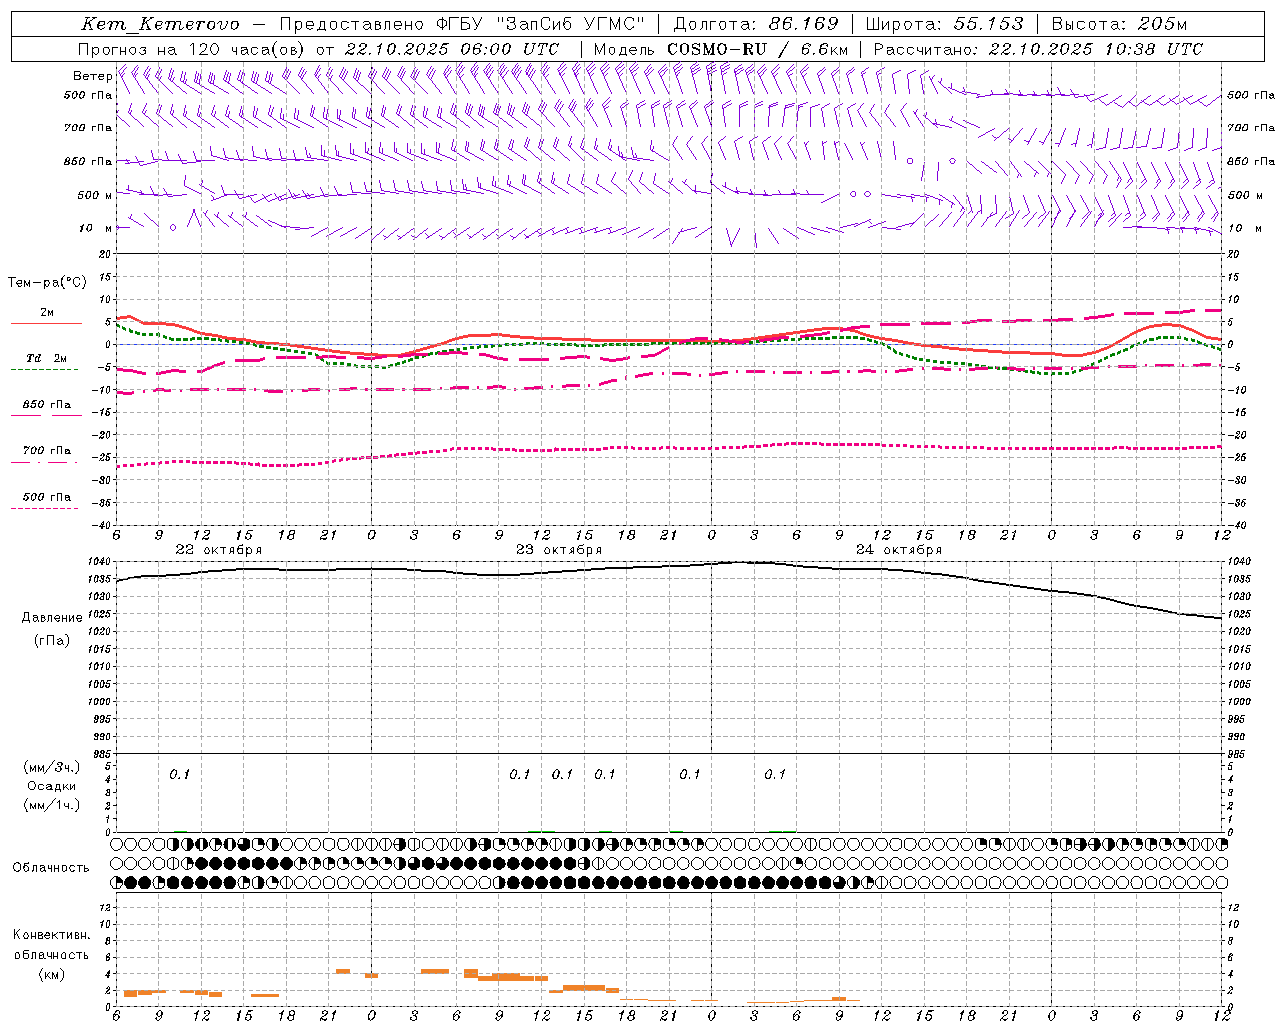Click the Ветер panel label
This screenshot has height=1024, width=1280.
point(92,76)
